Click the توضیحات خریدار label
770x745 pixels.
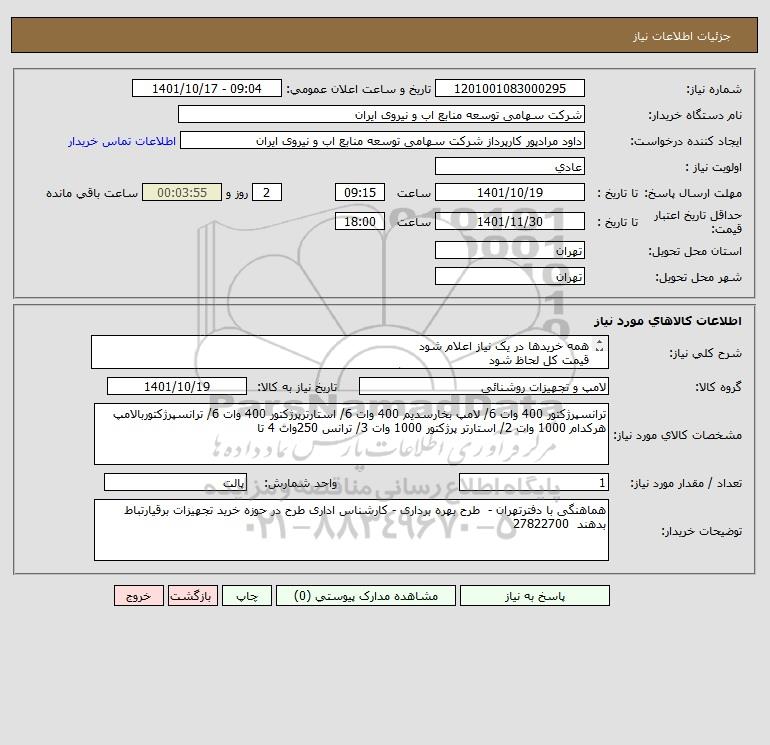coord(701,531)
